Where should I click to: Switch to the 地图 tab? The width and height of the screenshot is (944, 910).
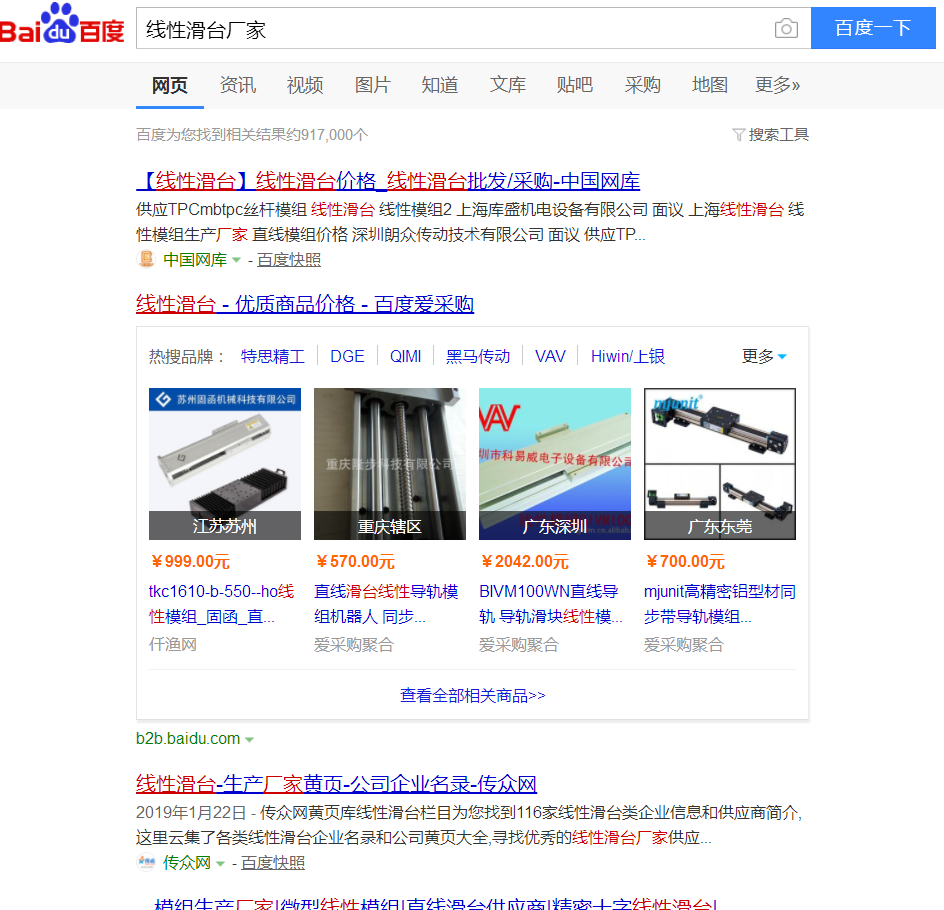[710, 85]
